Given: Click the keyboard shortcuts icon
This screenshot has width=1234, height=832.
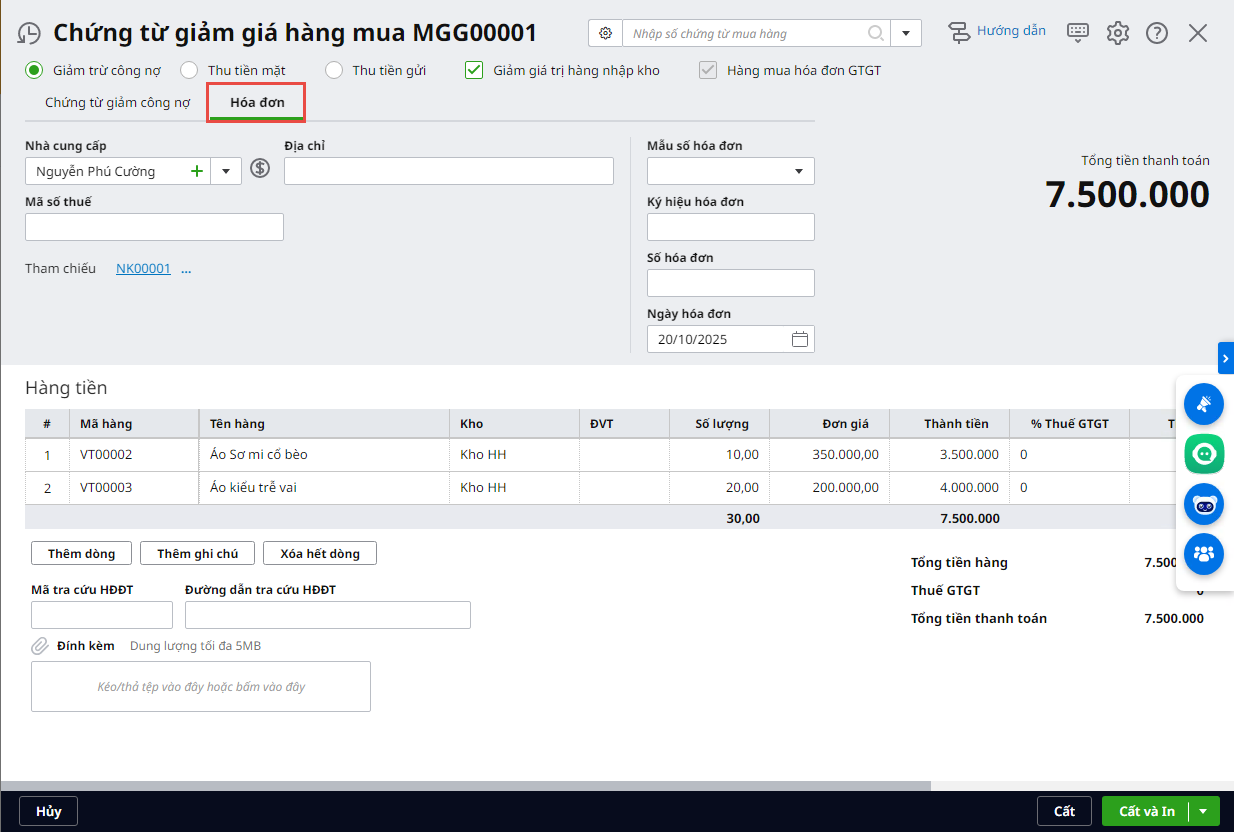Looking at the screenshot, I should coord(1078,32).
